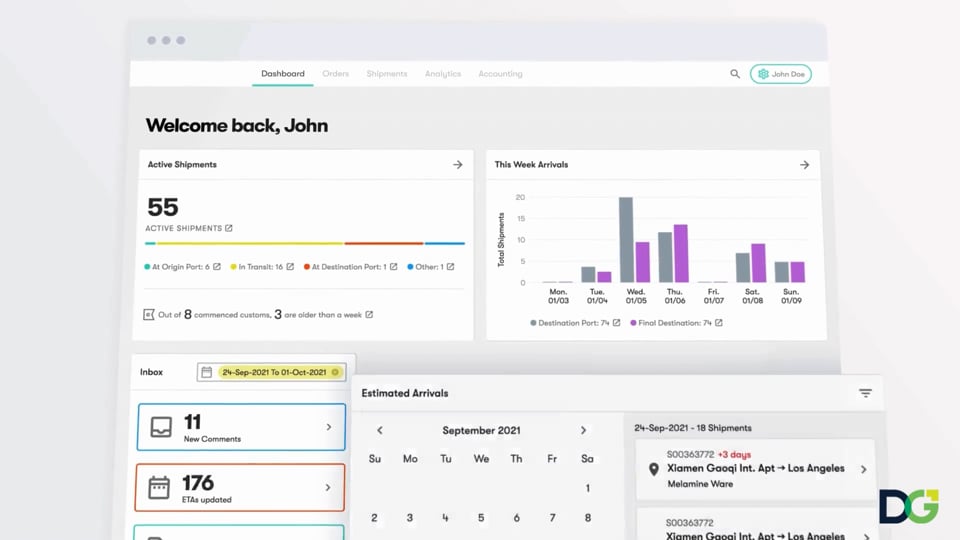Click the date range 24-Sep-2021 To 01-Oct-2021
The height and width of the screenshot is (540, 960).
pos(274,372)
